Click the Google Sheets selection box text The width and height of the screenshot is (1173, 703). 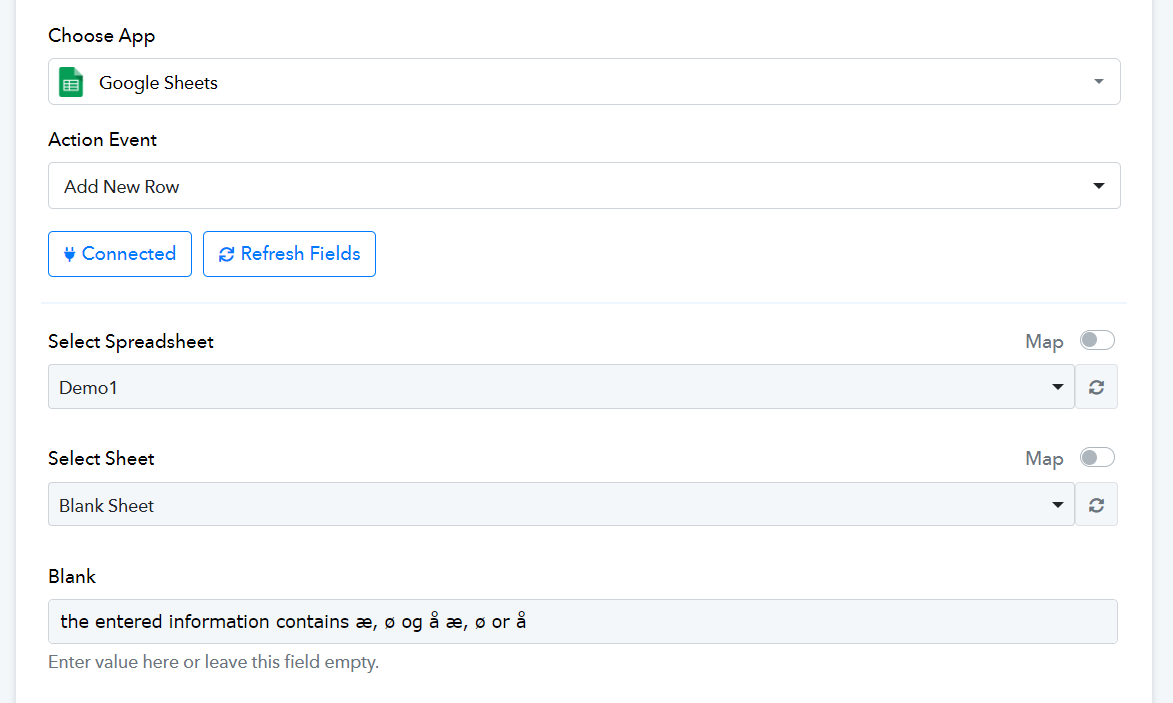pos(158,82)
